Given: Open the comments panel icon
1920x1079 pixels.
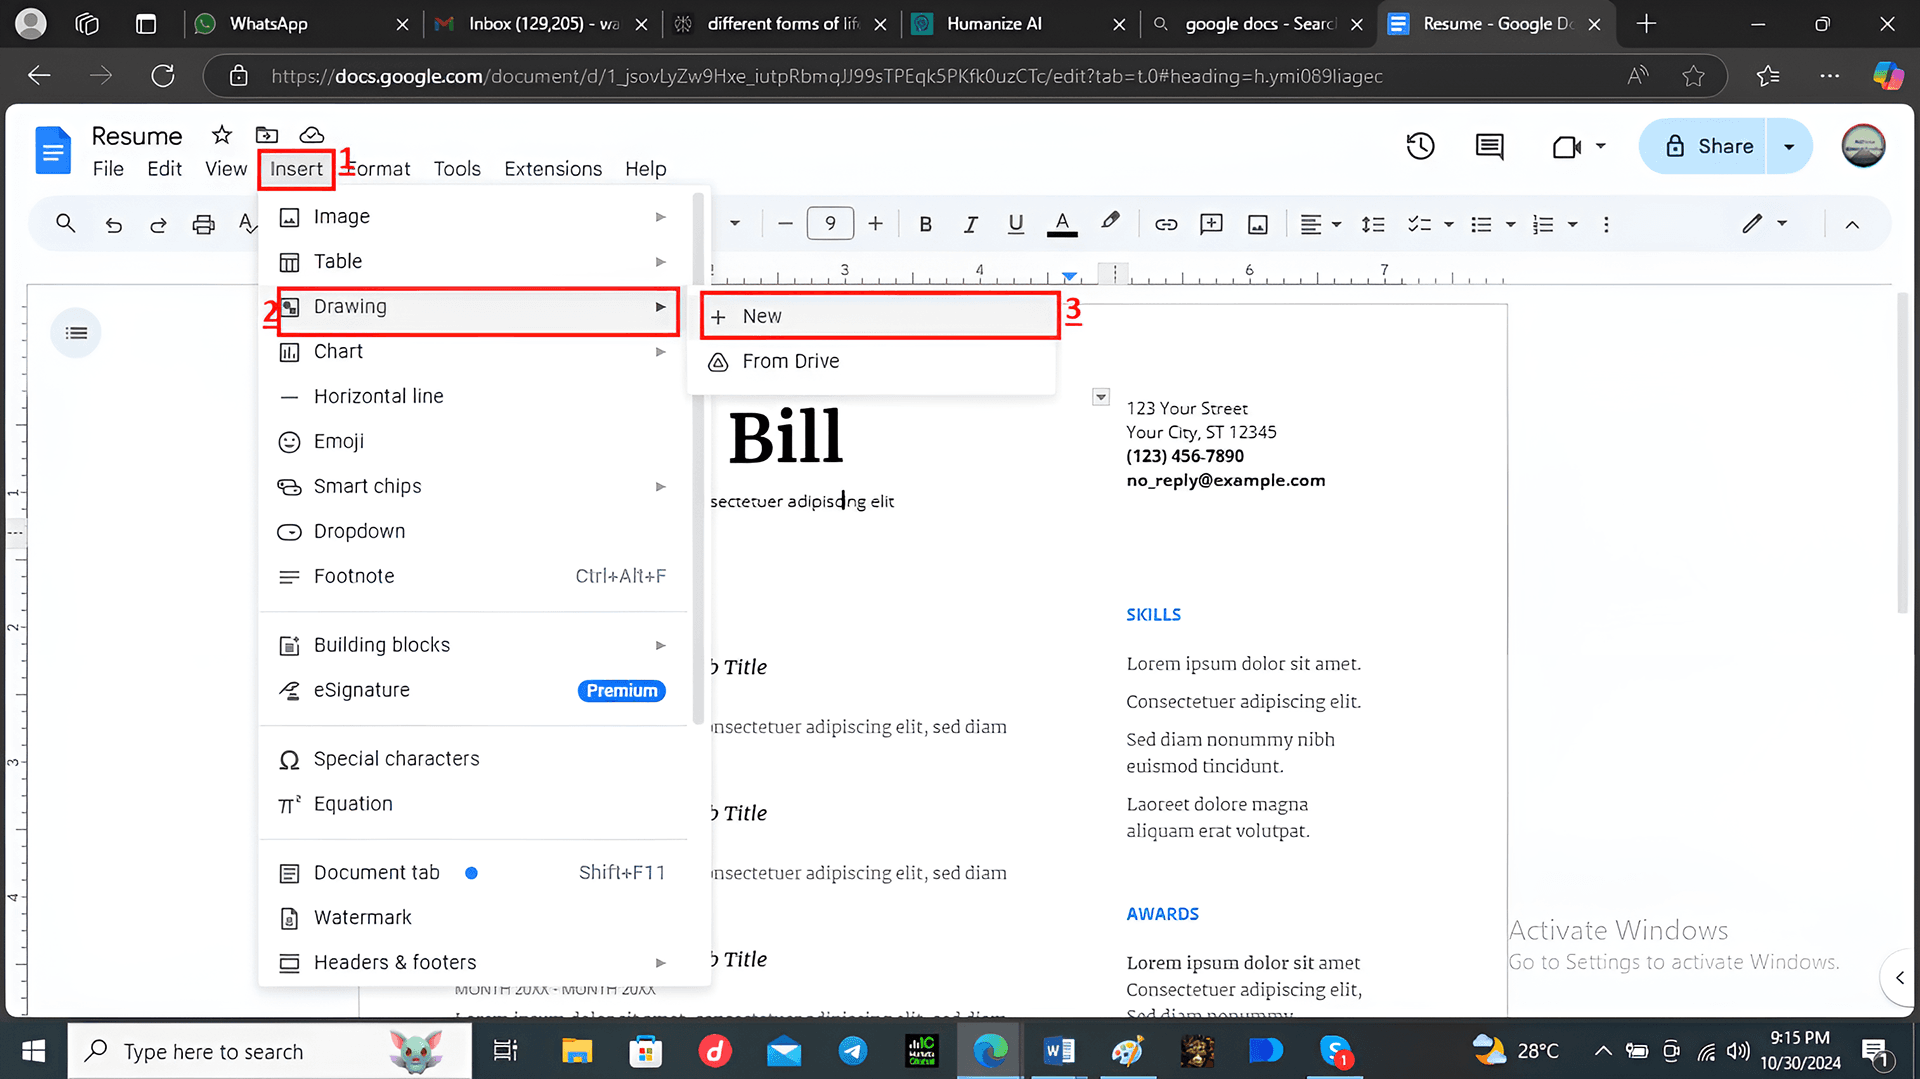Looking at the screenshot, I should 1489,146.
